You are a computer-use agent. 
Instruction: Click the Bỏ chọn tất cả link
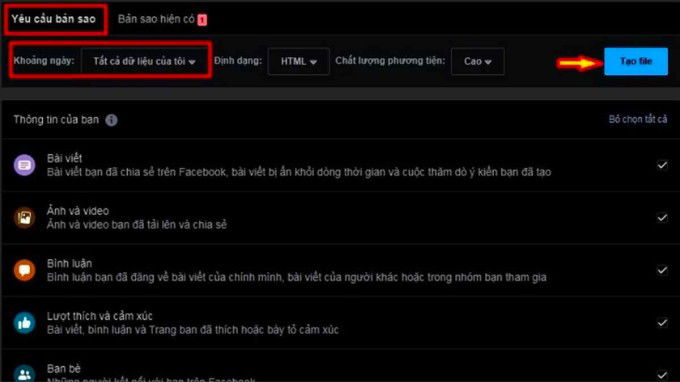(638, 119)
